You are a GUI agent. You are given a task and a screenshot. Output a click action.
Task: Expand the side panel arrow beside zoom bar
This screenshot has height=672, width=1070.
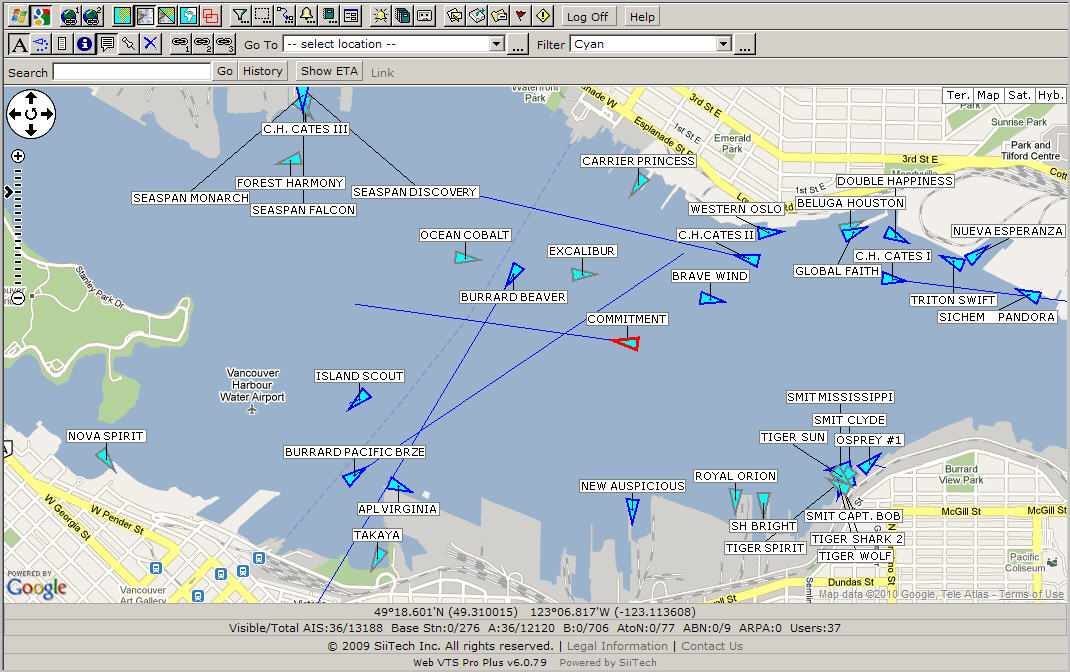(x=9, y=191)
